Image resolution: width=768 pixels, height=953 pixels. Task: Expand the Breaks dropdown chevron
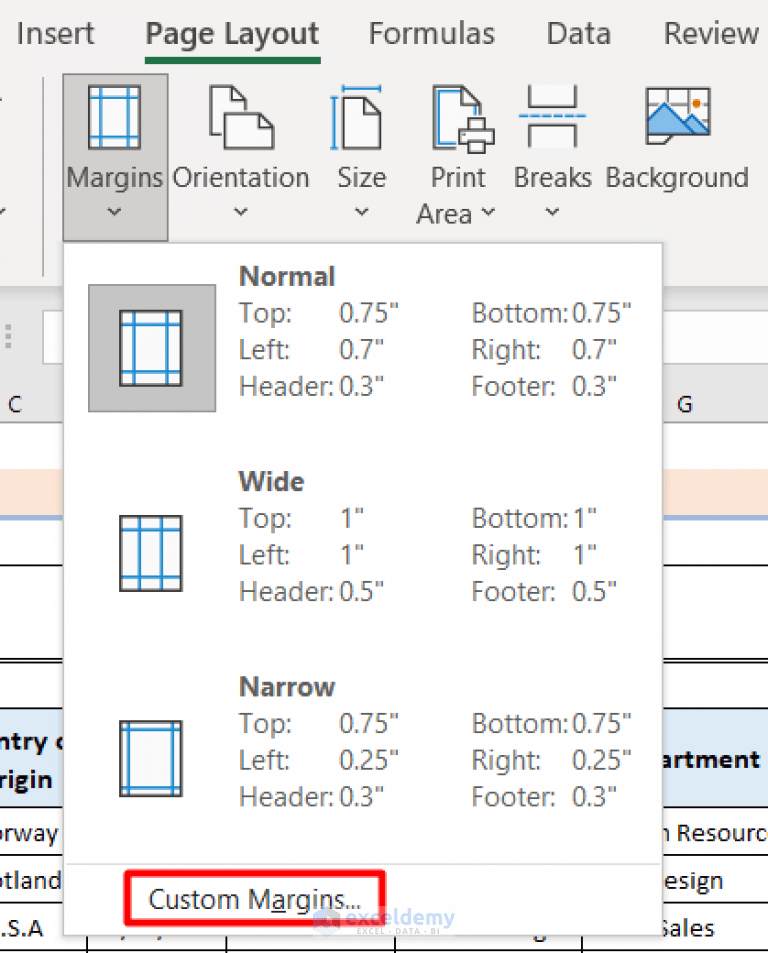tap(552, 212)
